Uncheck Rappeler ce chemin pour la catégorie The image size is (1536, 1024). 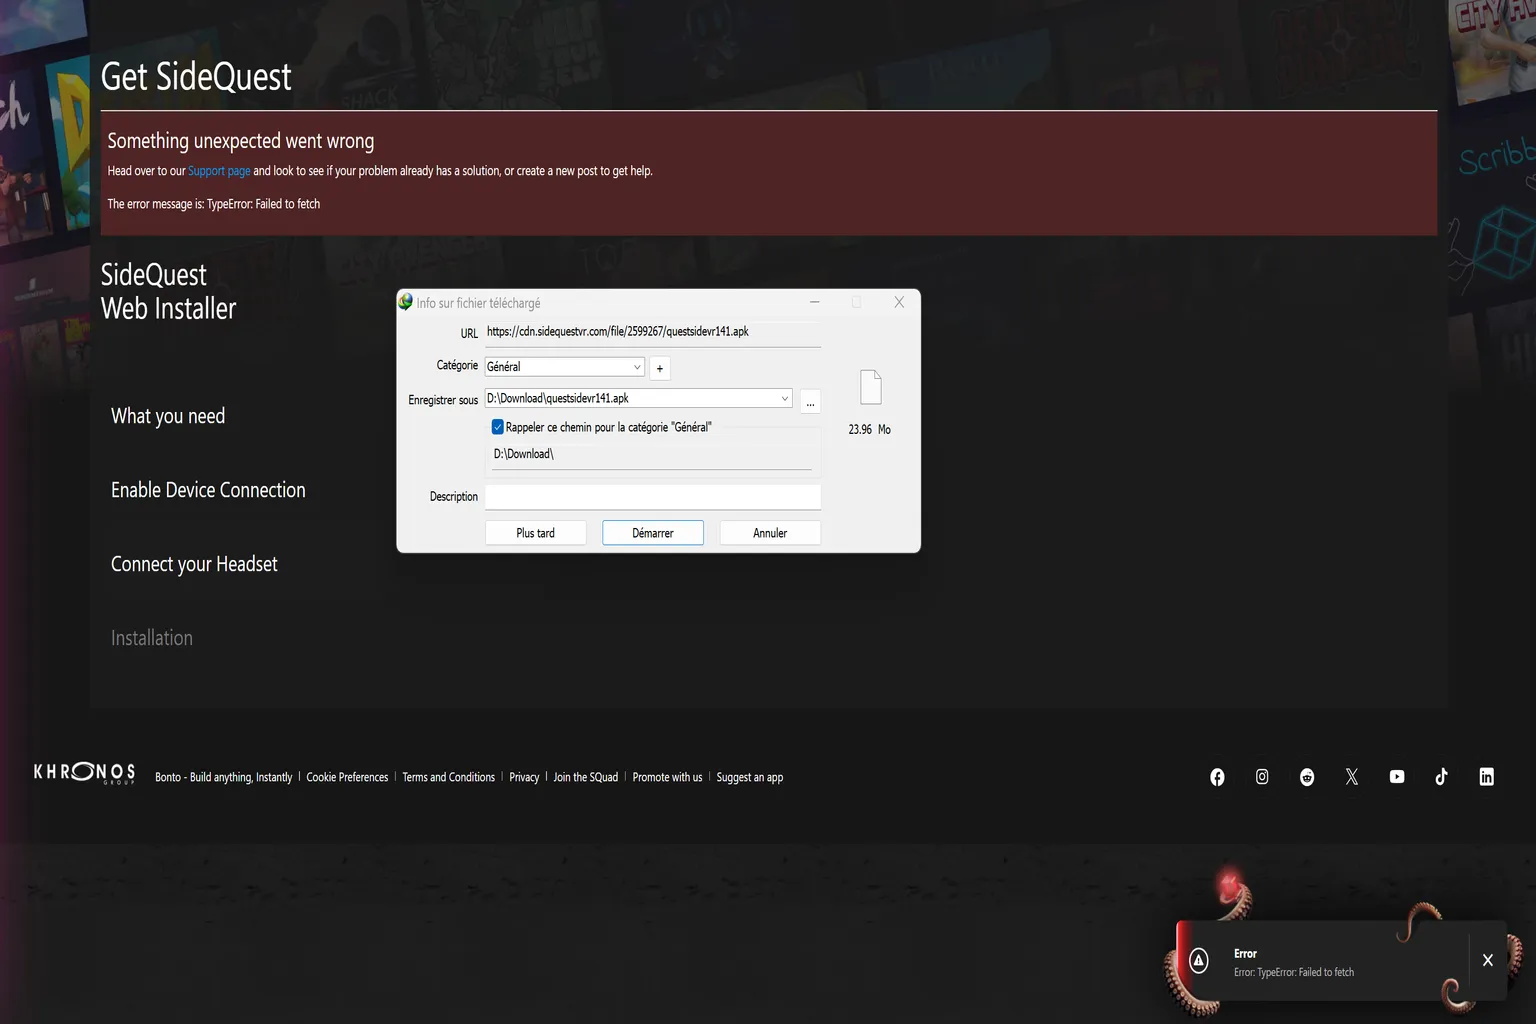point(497,427)
